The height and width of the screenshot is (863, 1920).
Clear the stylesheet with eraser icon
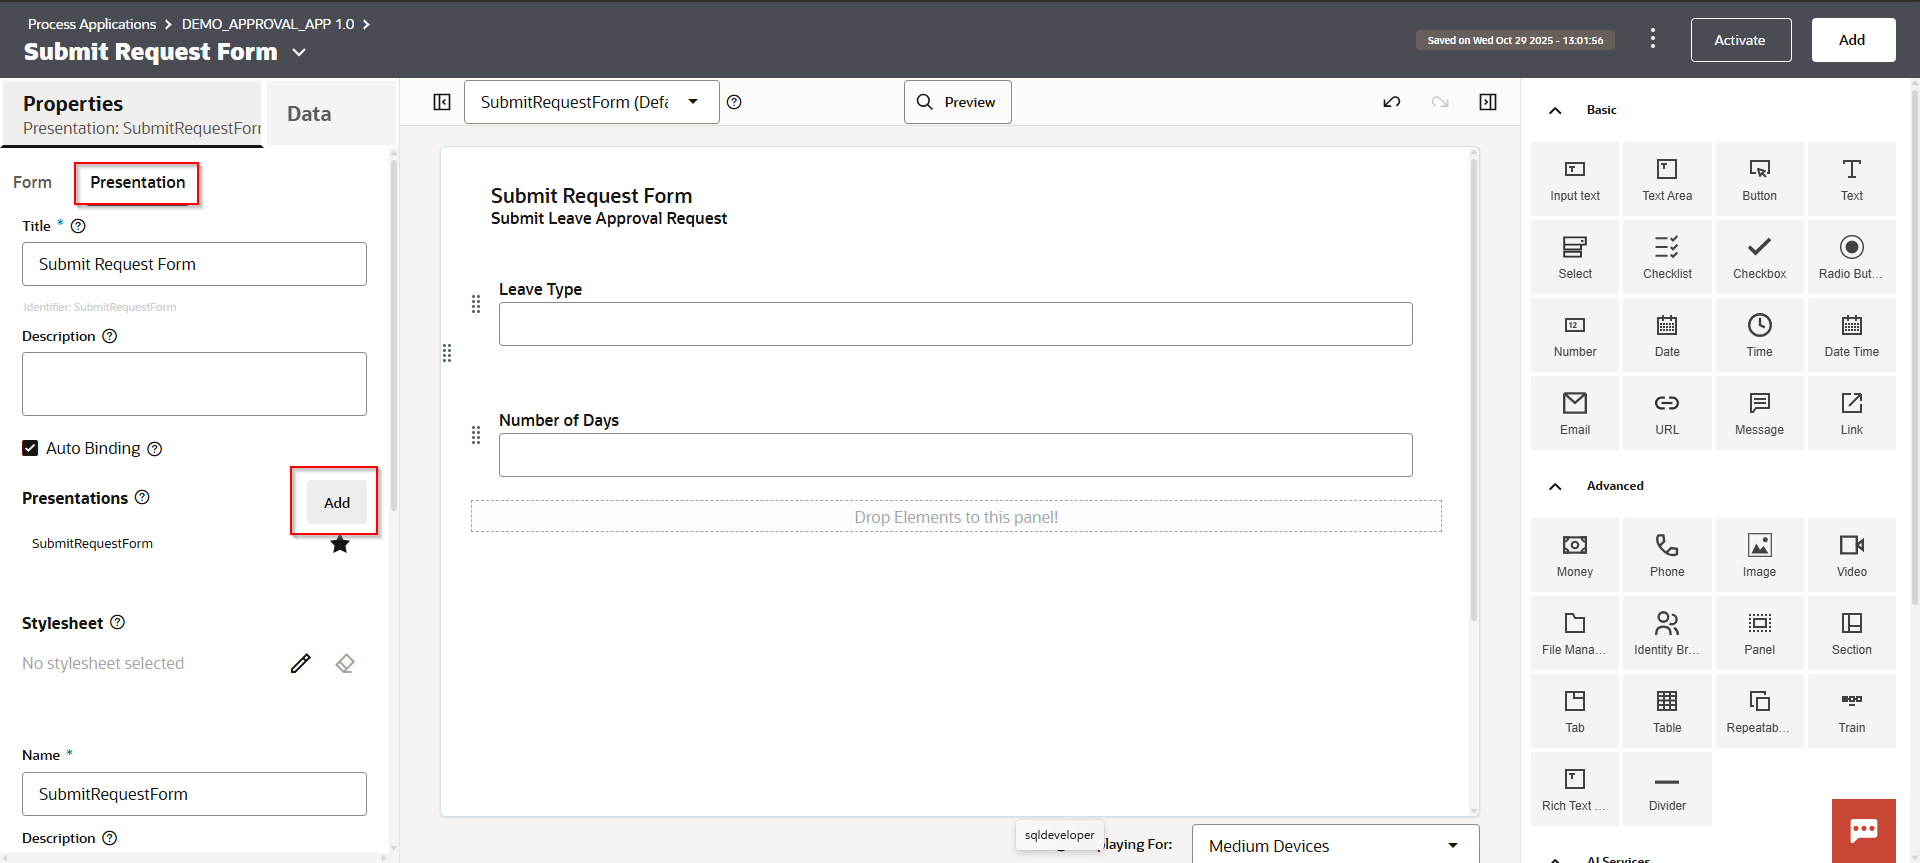[345, 664]
